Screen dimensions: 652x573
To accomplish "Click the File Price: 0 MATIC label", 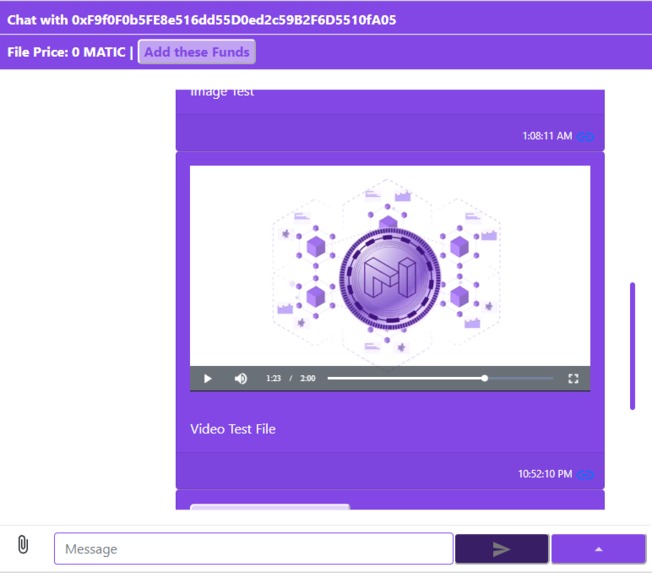I will pos(66,52).
